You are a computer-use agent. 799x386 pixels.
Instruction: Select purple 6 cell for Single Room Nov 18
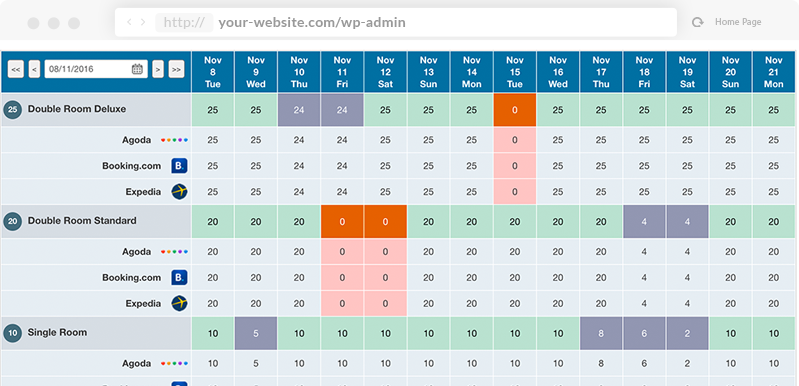coord(644,334)
